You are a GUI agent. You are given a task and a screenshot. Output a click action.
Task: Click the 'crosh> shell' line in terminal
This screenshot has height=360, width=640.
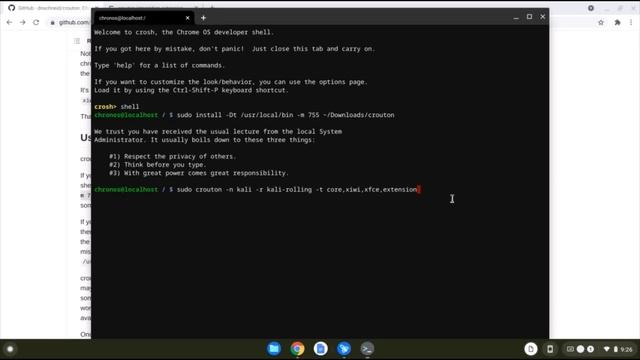(117, 107)
